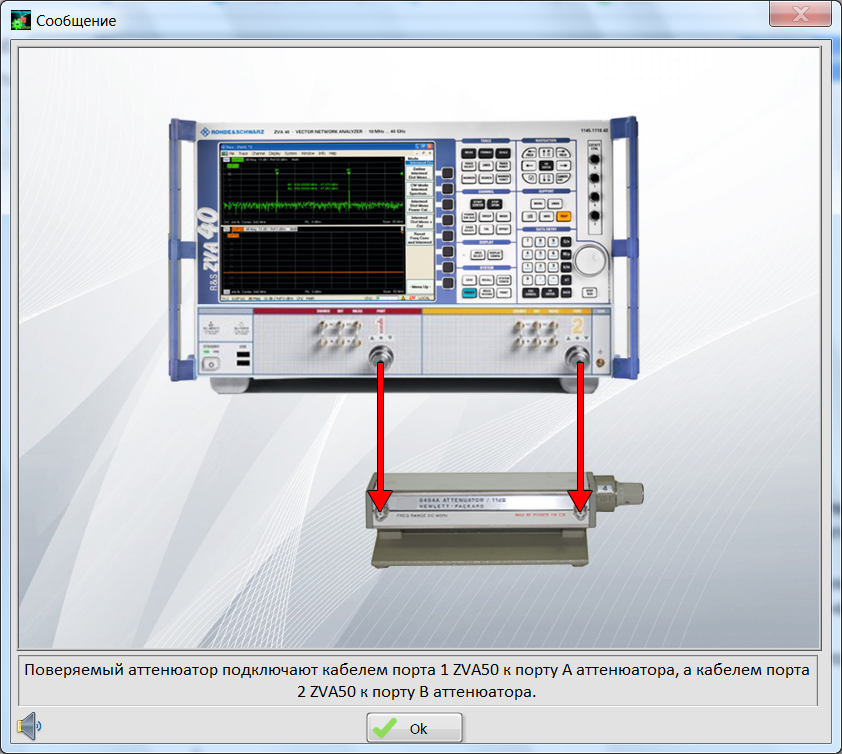The image size is (842, 754).
Task: Click the speaker sound icon
Action: click(28, 727)
